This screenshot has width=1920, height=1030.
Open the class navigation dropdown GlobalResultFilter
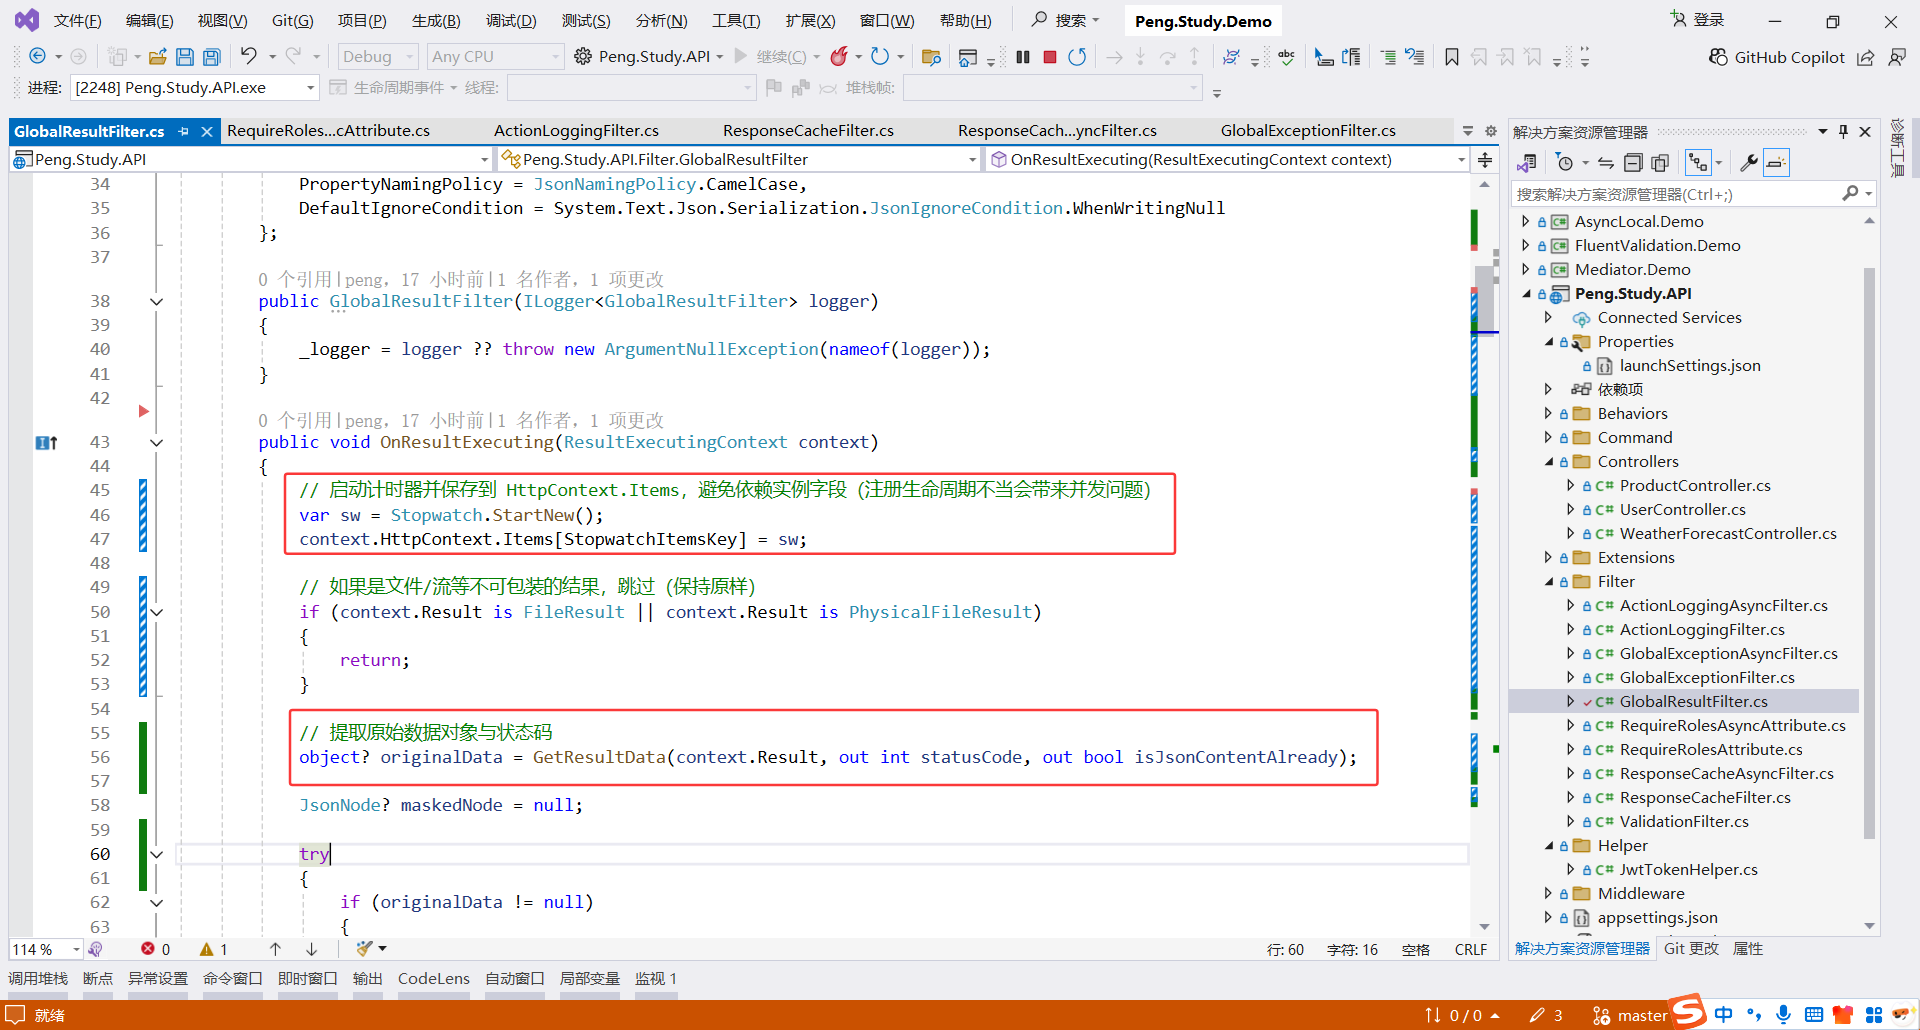738,159
